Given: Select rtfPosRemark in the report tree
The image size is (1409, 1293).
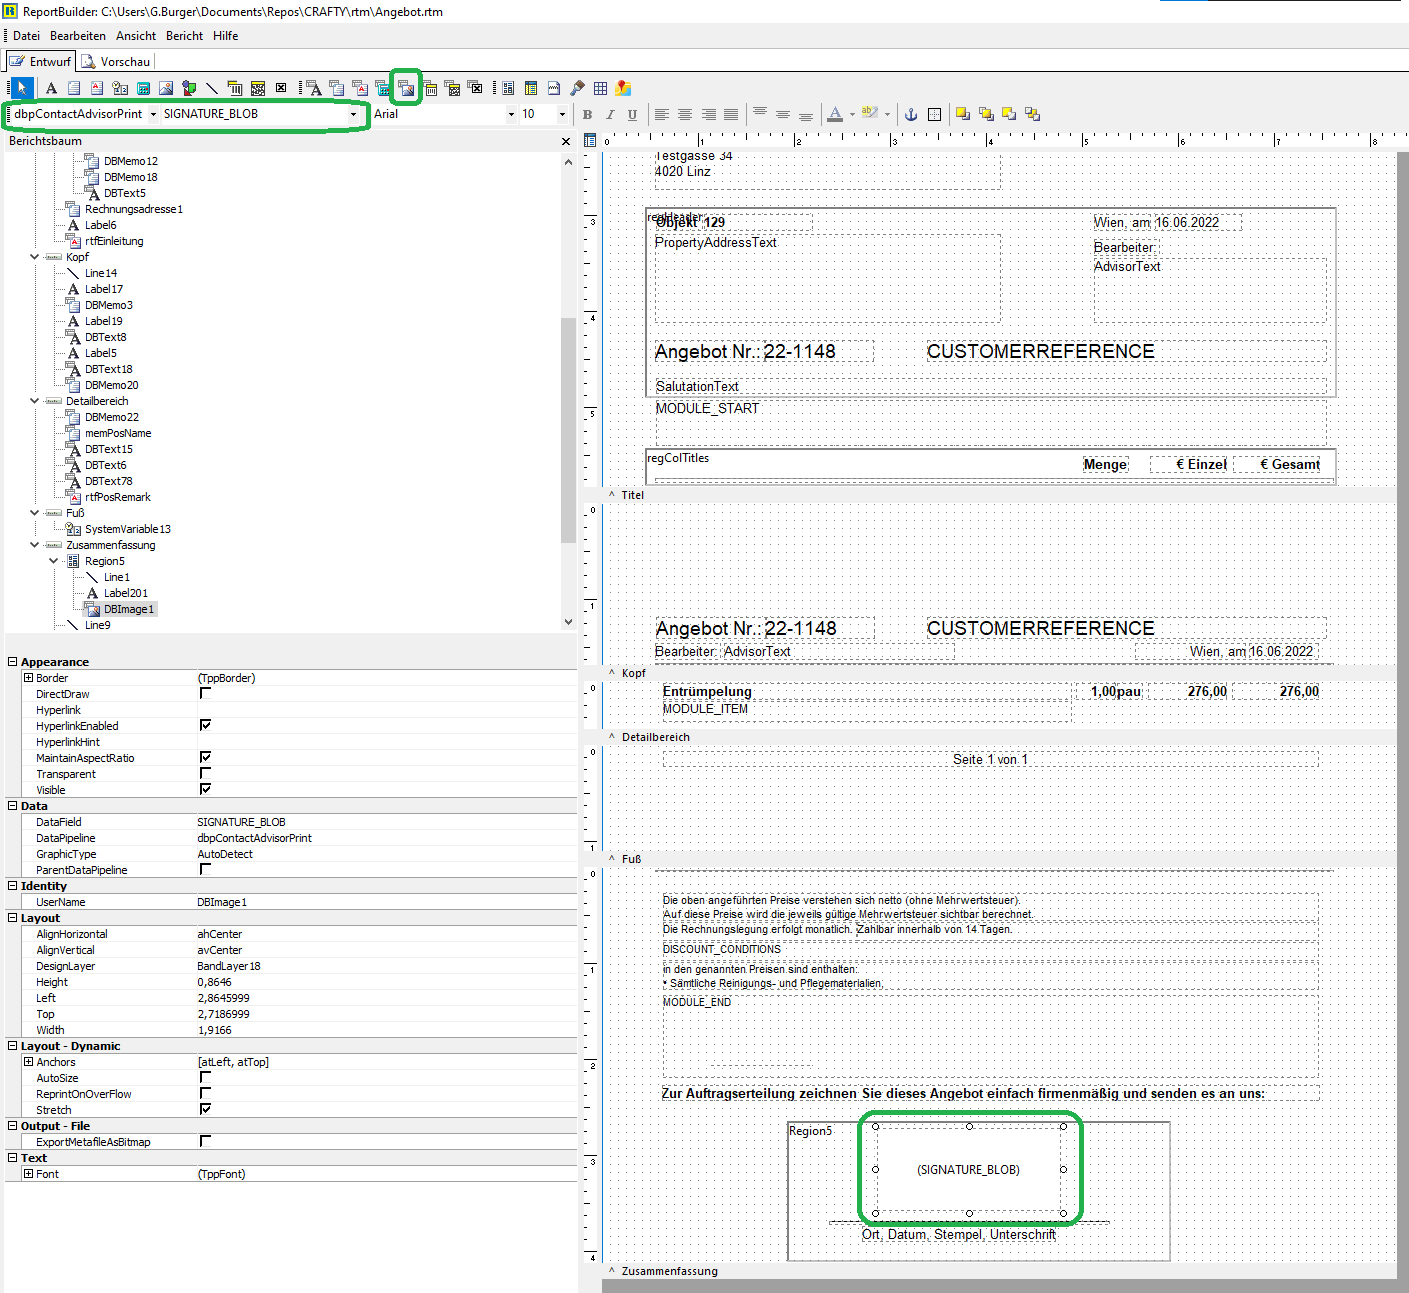Looking at the screenshot, I should [117, 497].
